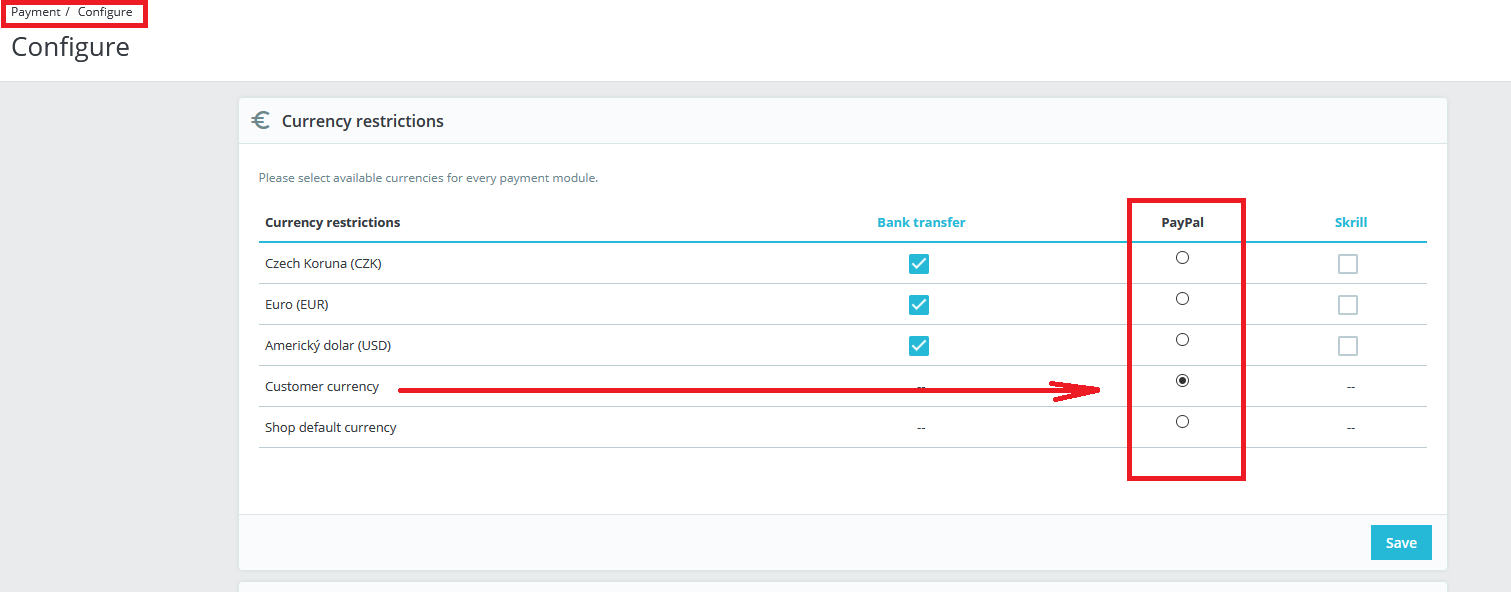Check Skrill for Euro (EUR)
The height and width of the screenshot is (592, 1511).
pos(1348,305)
